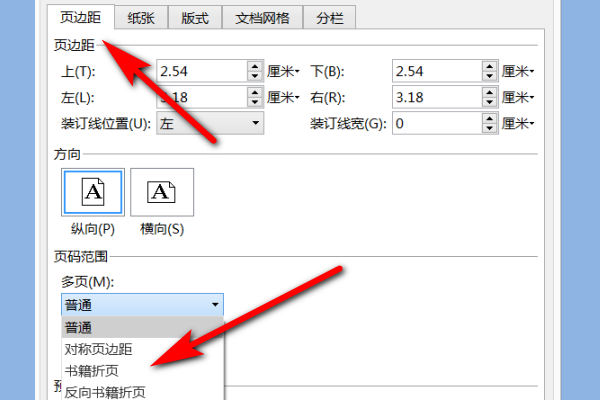
Task: Collapse the 多页 multiple pages dropdown
Action: pos(215,305)
